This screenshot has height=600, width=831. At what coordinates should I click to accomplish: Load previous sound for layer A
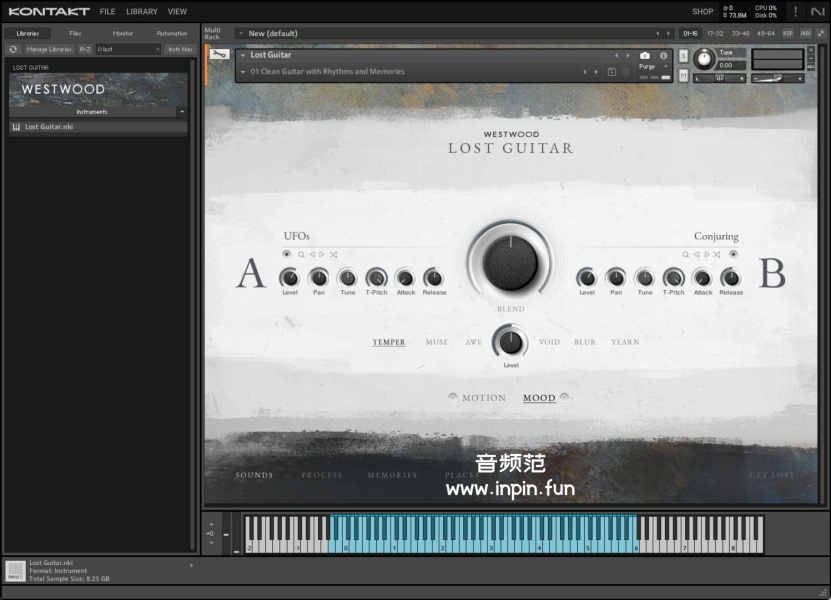click(x=312, y=254)
